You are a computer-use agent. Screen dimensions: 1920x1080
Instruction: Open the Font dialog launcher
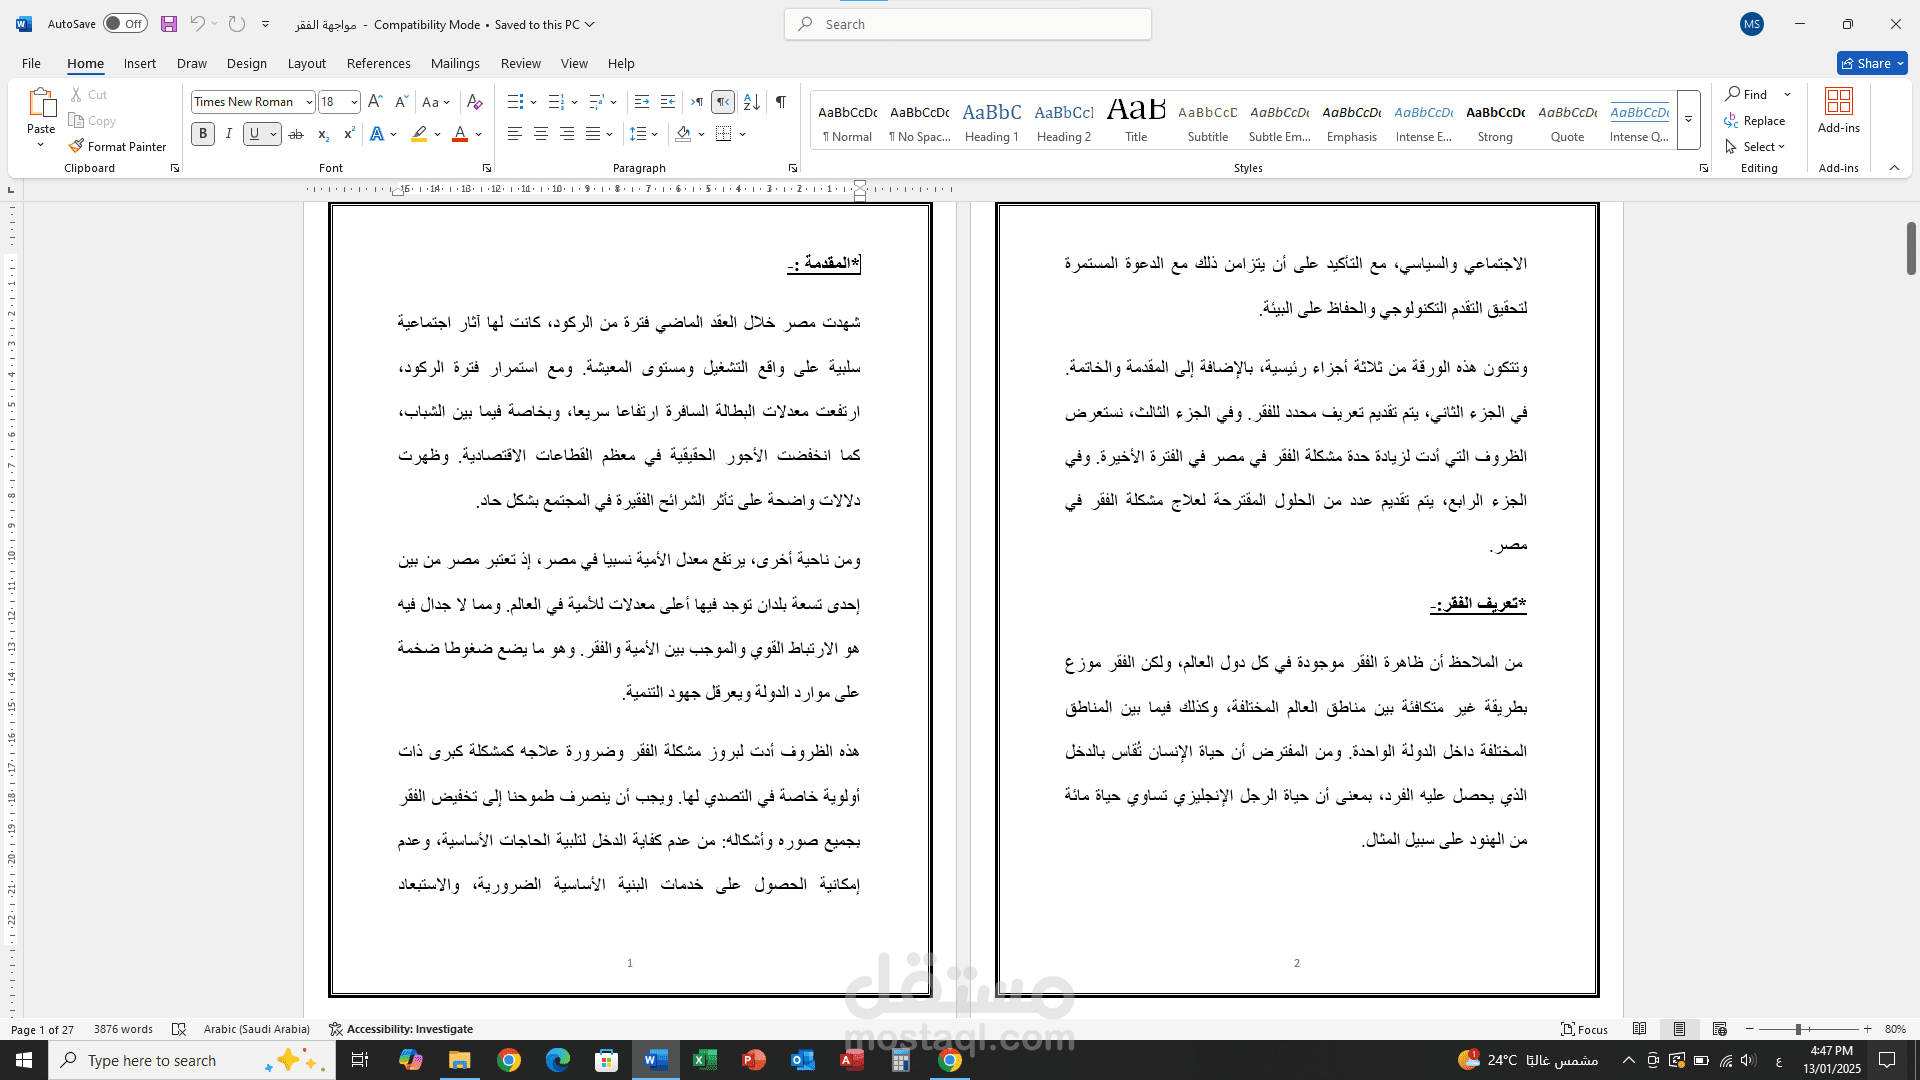point(487,168)
